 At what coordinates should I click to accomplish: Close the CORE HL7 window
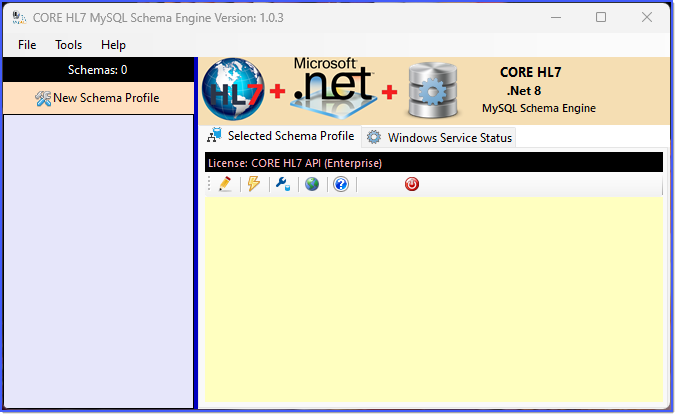coord(647,18)
